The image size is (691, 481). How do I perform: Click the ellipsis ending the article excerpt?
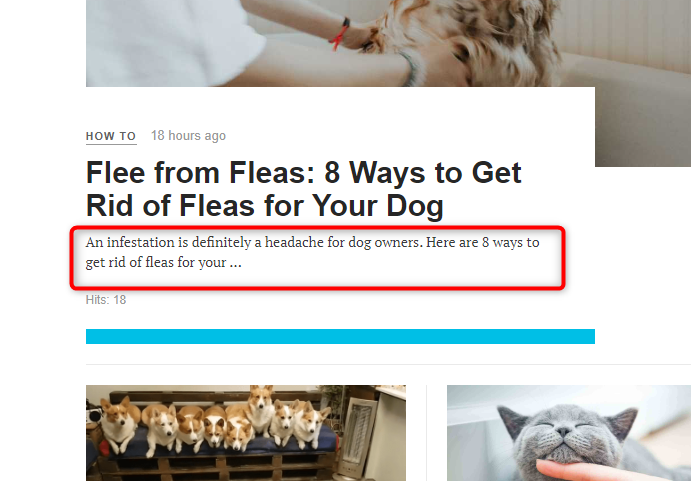click(x=236, y=263)
